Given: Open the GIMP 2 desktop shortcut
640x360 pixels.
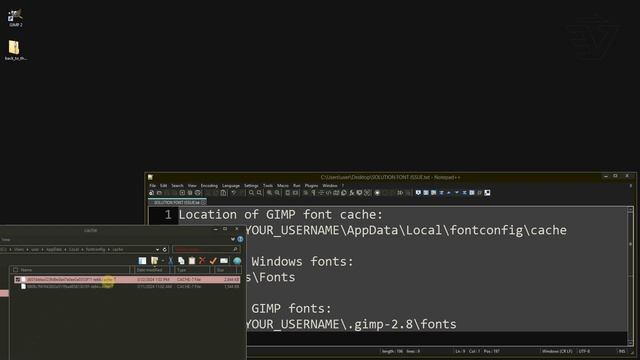Looking at the screenshot, I should point(16,18).
